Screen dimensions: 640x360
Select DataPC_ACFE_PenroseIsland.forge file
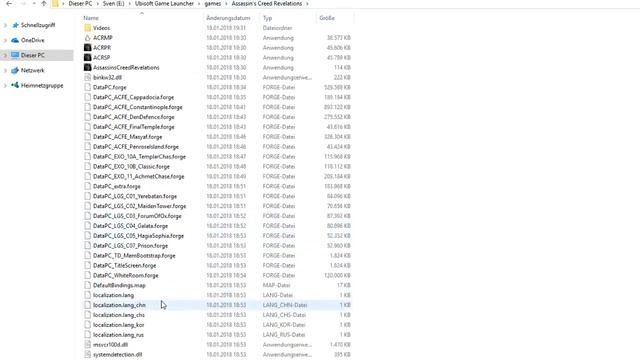[x=136, y=147]
